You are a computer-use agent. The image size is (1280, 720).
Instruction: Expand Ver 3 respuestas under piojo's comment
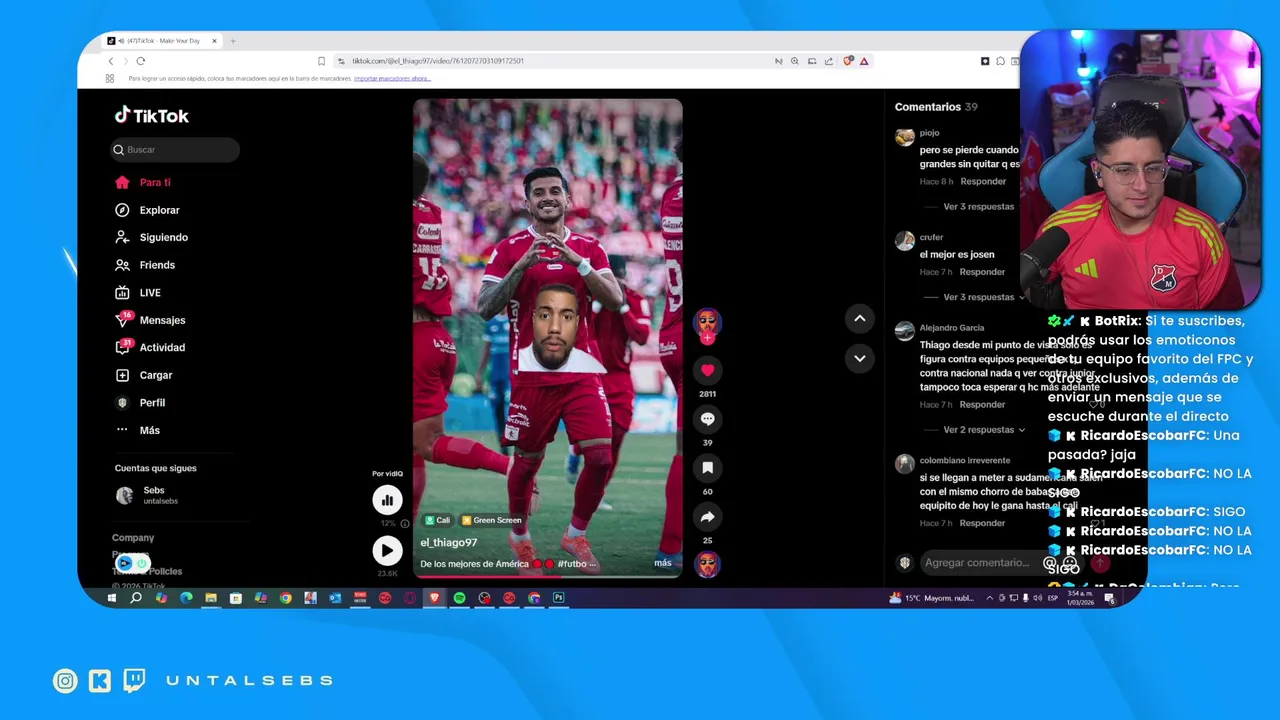pos(979,207)
